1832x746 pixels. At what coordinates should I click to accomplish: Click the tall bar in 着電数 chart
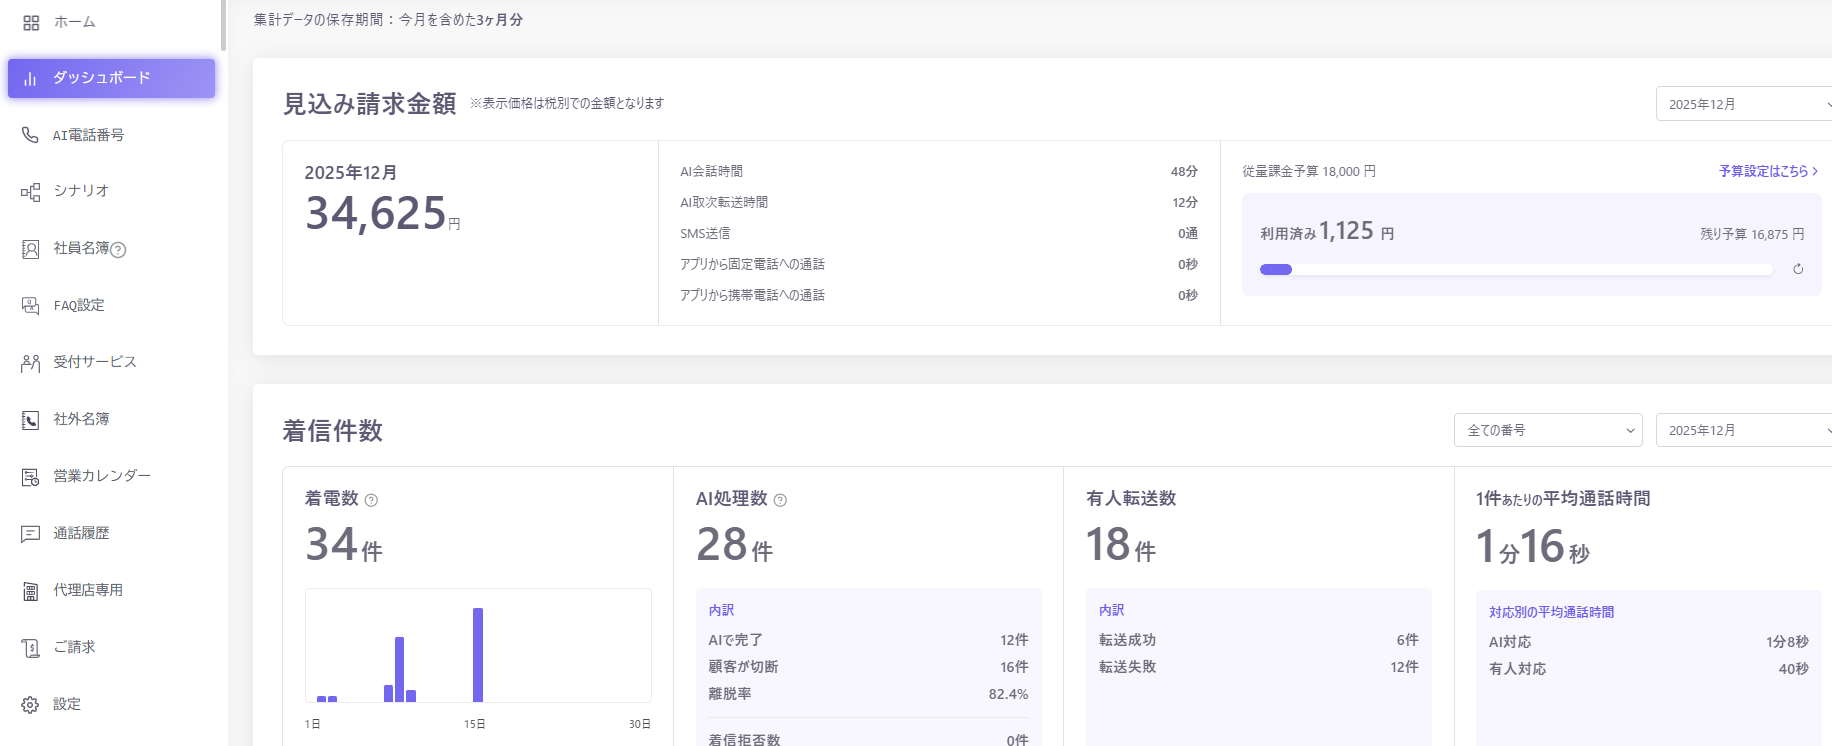pos(478,655)
